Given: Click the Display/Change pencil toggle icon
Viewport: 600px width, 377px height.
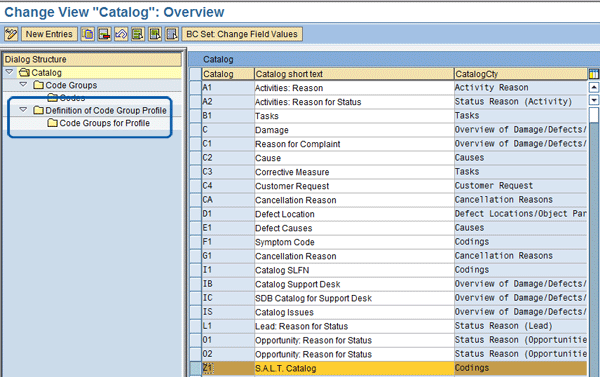Looking at the screenshot, I should (11, 34).
